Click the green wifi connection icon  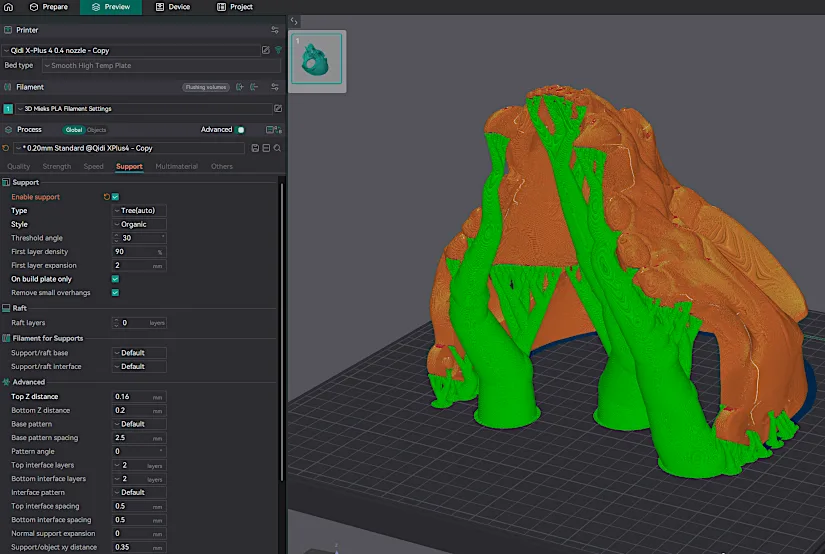(278, 50)
